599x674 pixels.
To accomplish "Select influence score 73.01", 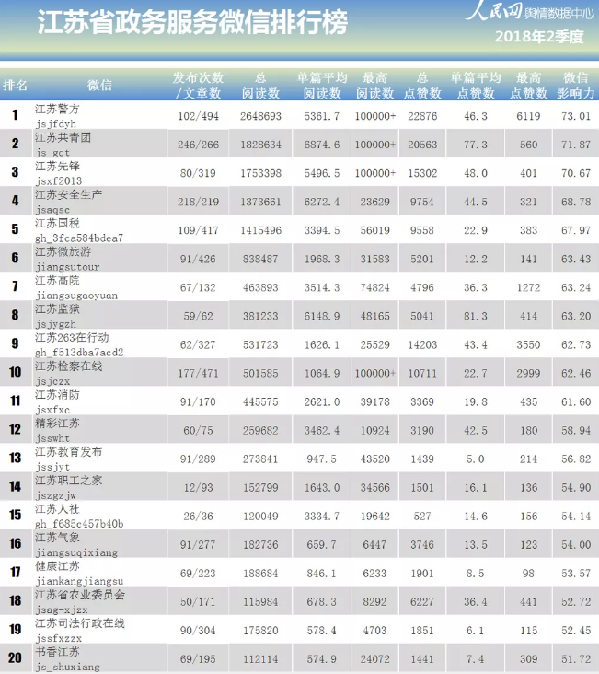I will coord(575,116).
